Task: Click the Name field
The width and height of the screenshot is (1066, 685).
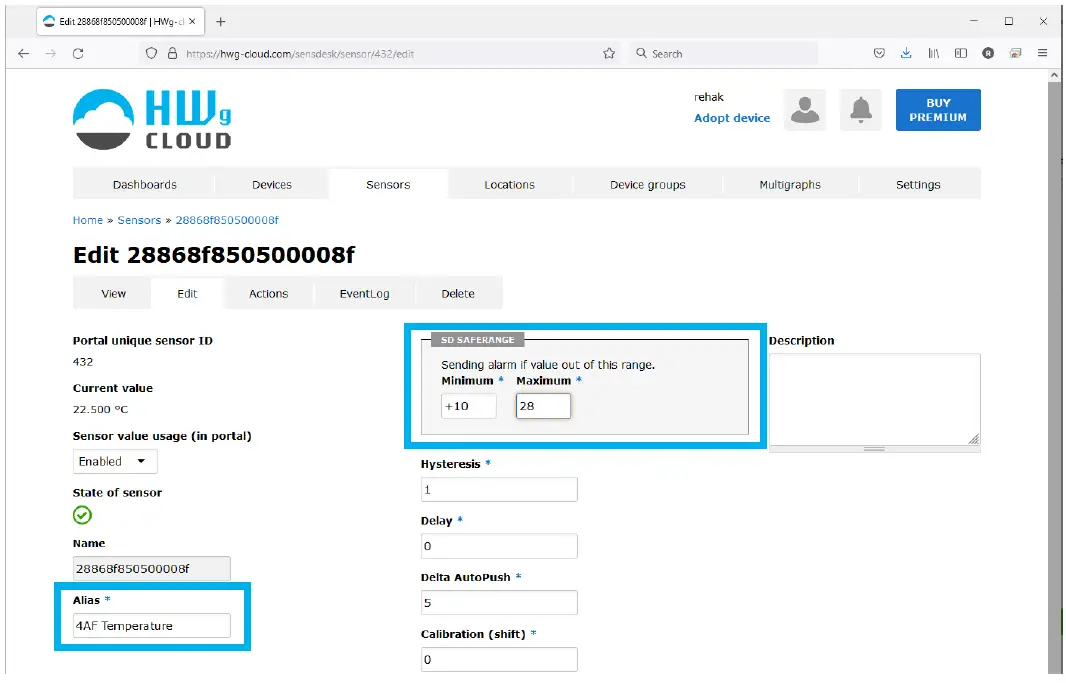Action: click(x=152, y=569)
